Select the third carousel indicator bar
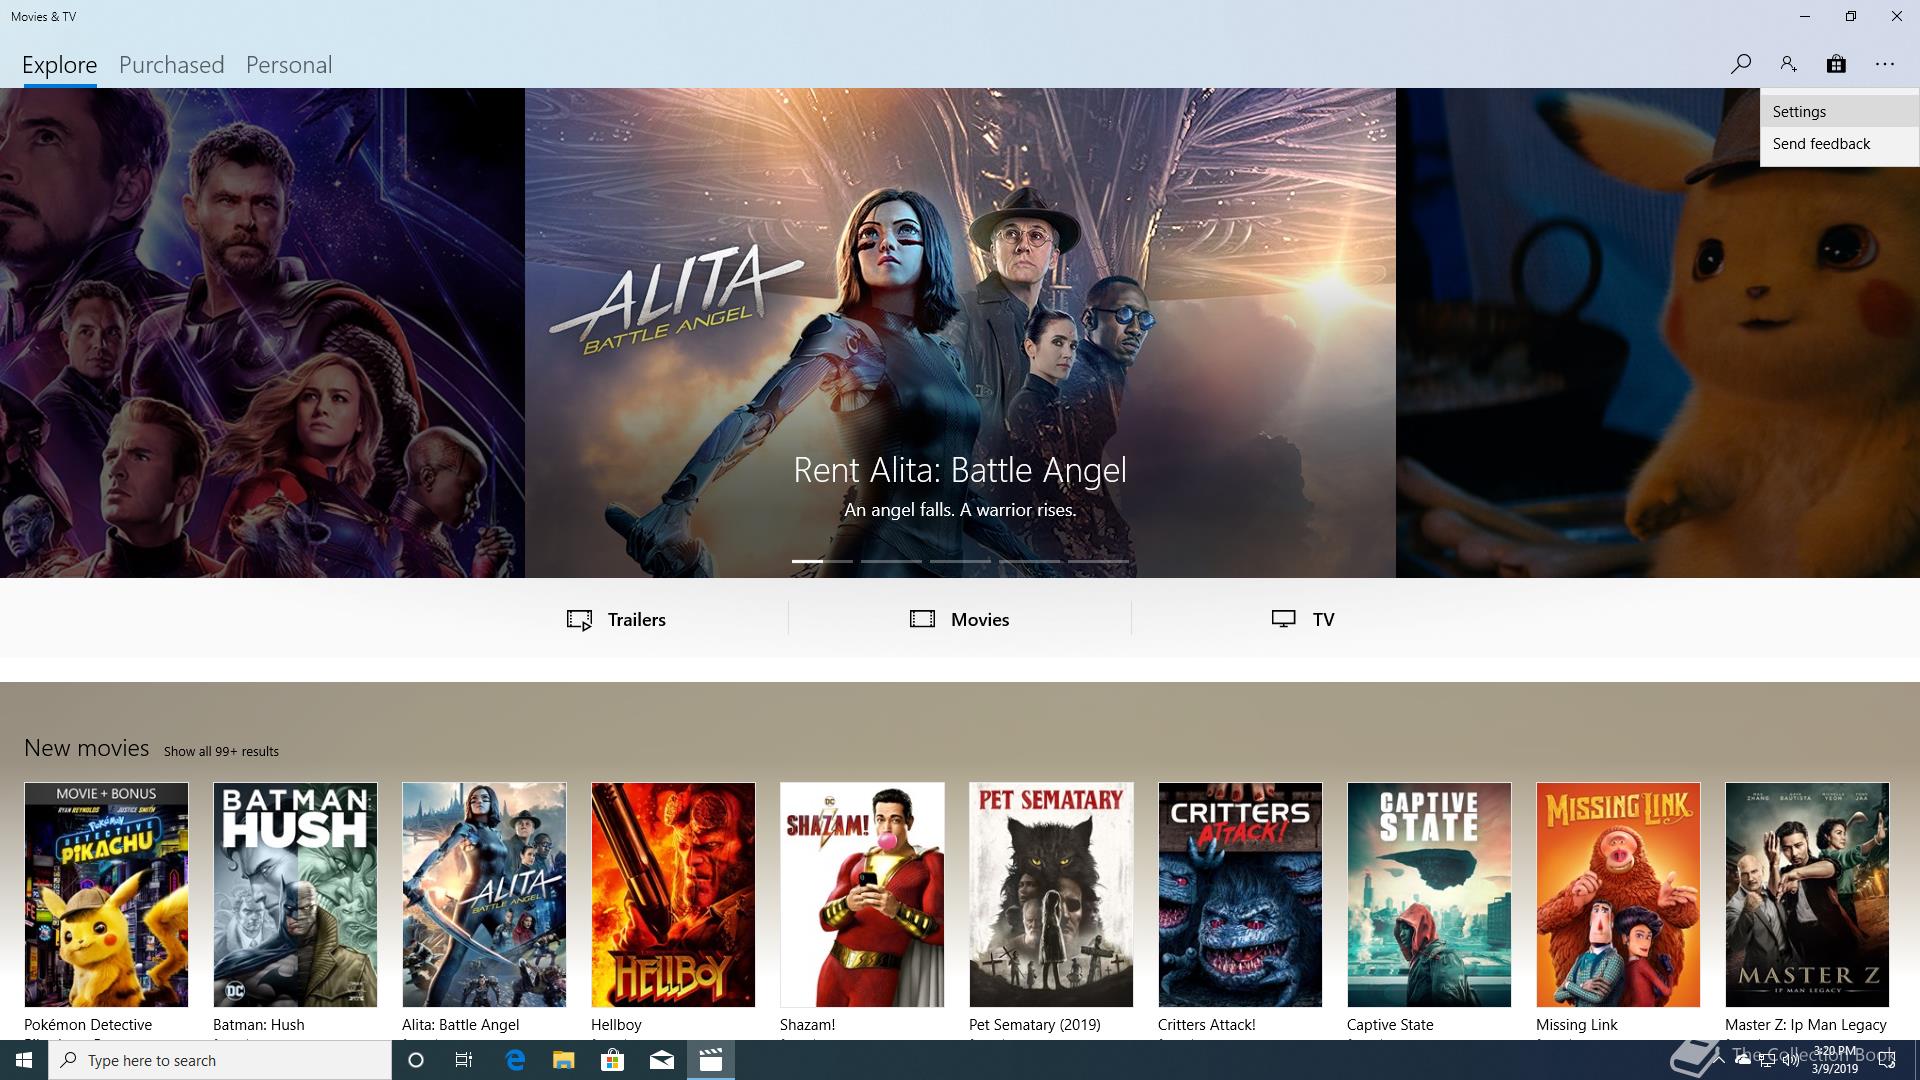1920x1080 pixels. pos(960,561)
